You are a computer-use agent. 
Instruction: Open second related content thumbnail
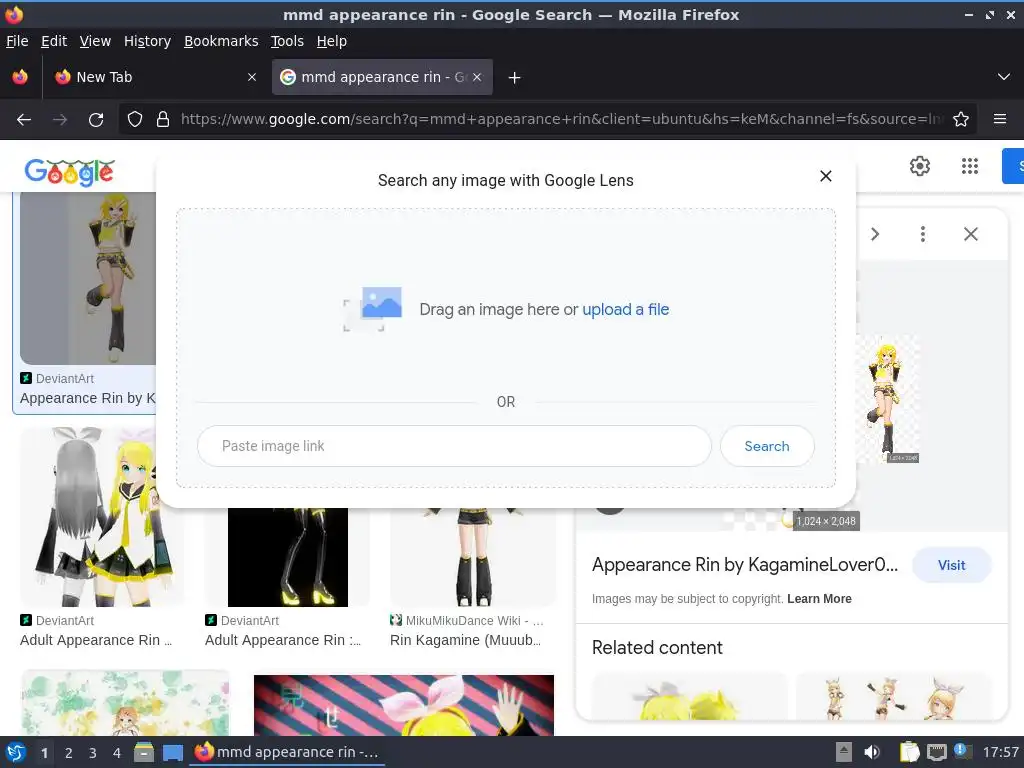pyautogui.click(x=894, y=697)
